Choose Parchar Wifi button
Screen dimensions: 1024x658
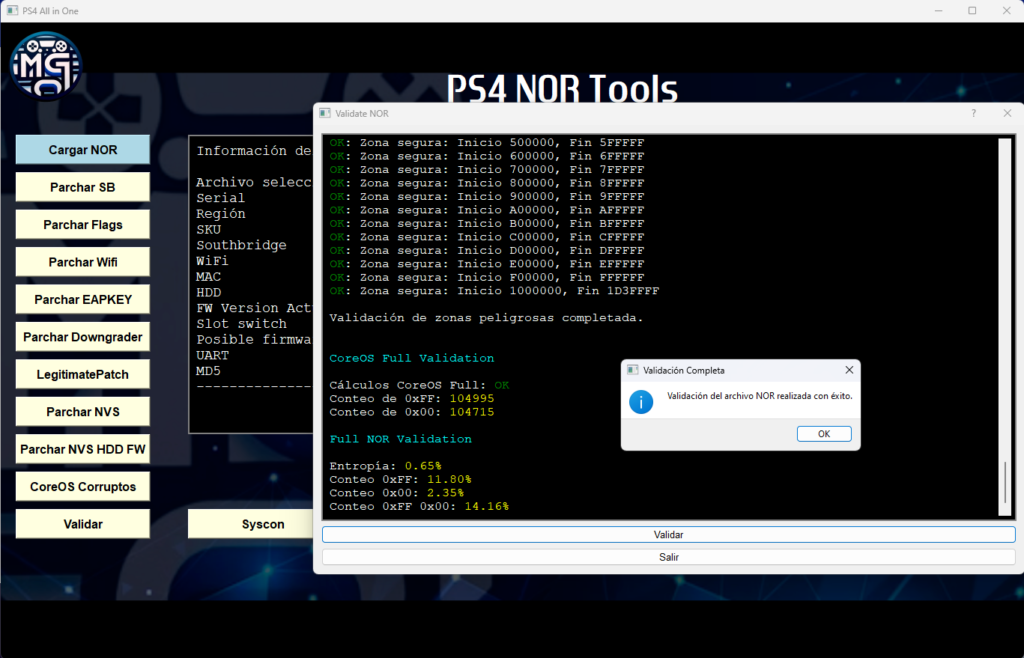tap(83, 262)
